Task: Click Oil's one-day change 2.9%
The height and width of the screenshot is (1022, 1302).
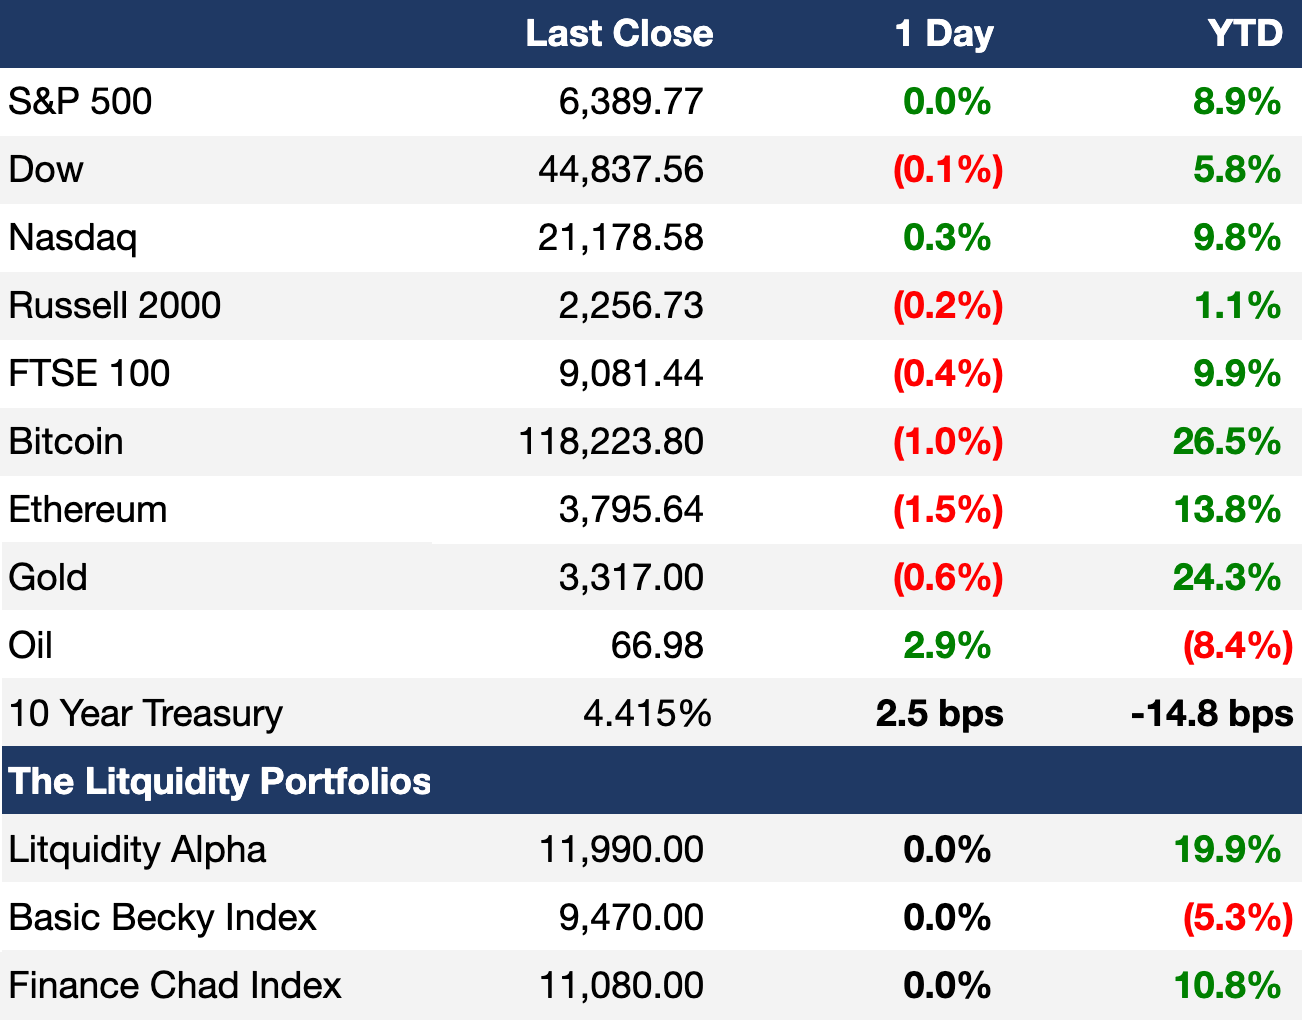Action: tap(947, 646)
